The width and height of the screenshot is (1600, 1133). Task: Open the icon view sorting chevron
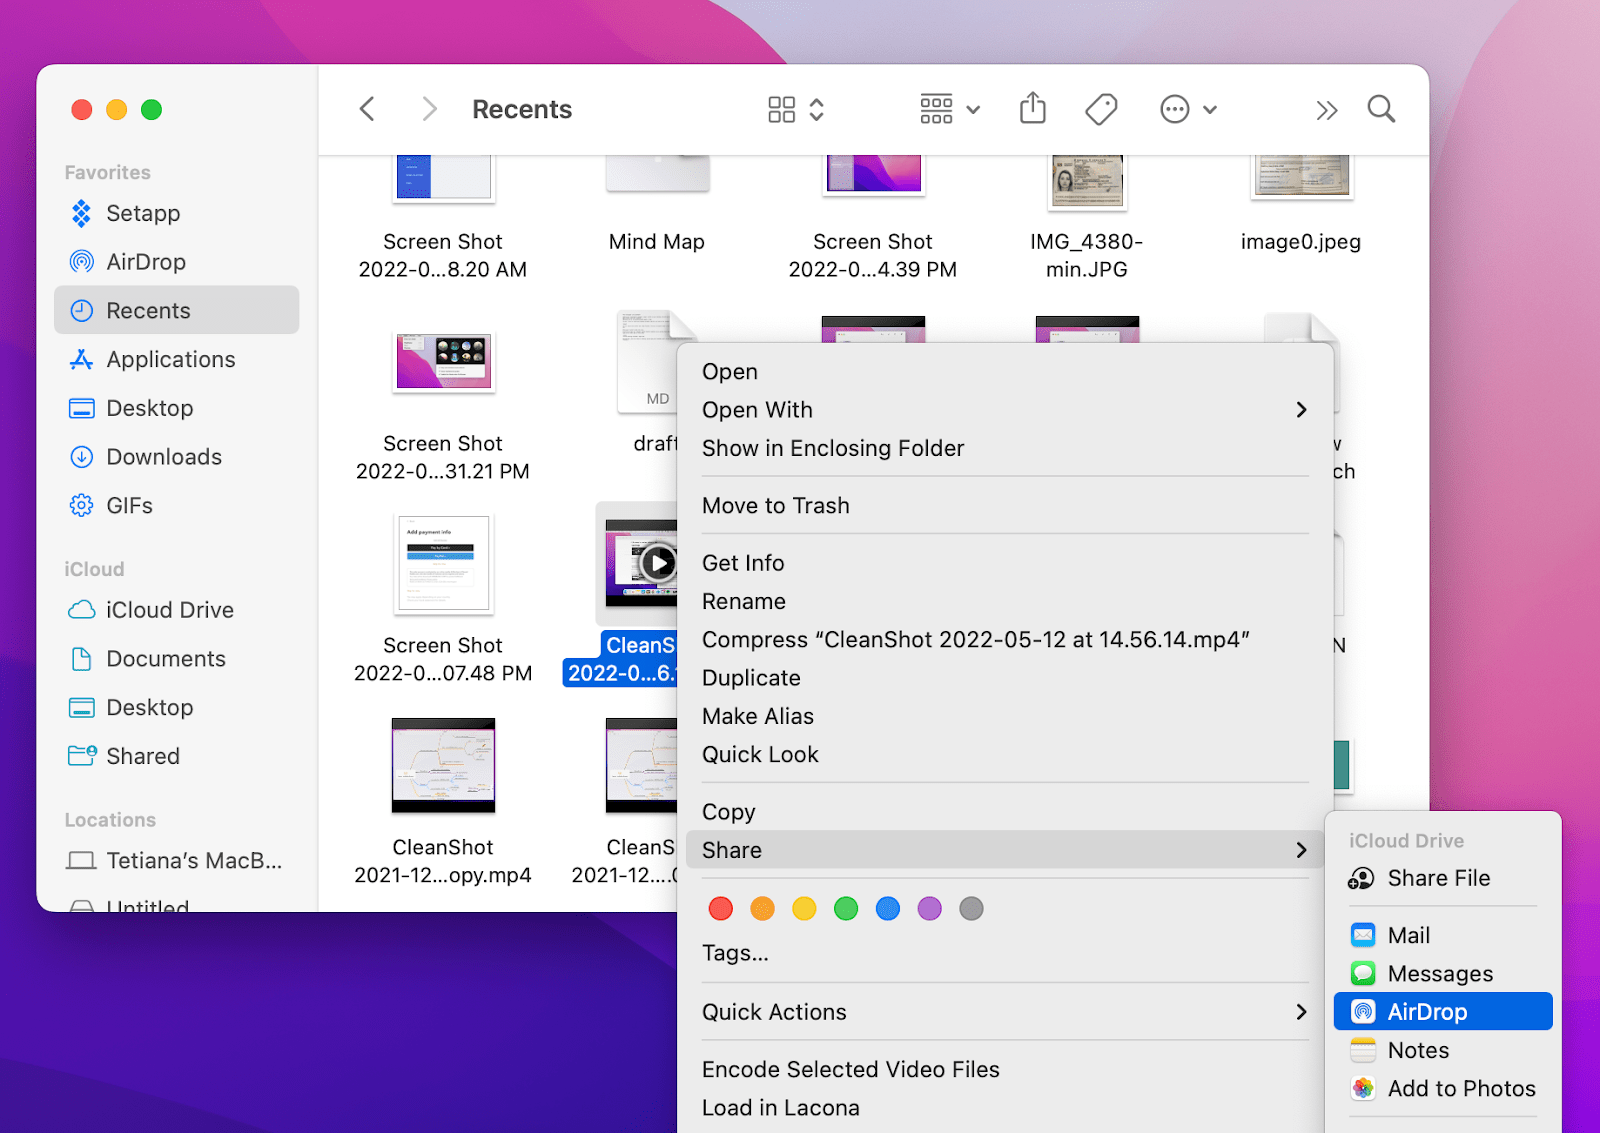click(816, 109)
